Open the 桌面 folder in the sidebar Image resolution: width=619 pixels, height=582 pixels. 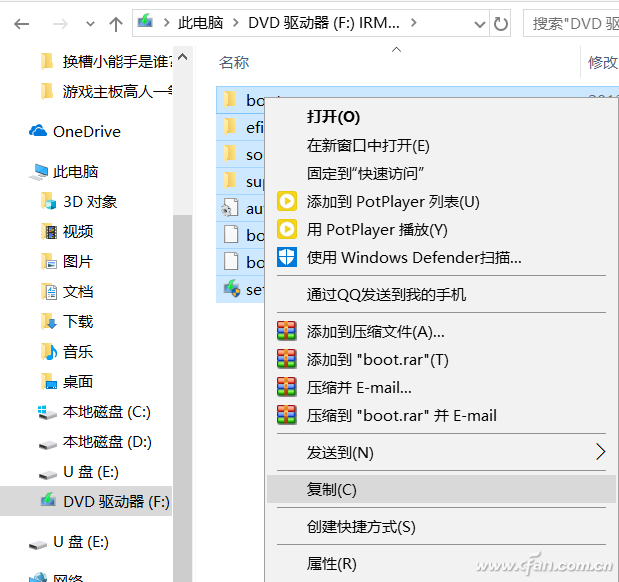coord(78,382)
